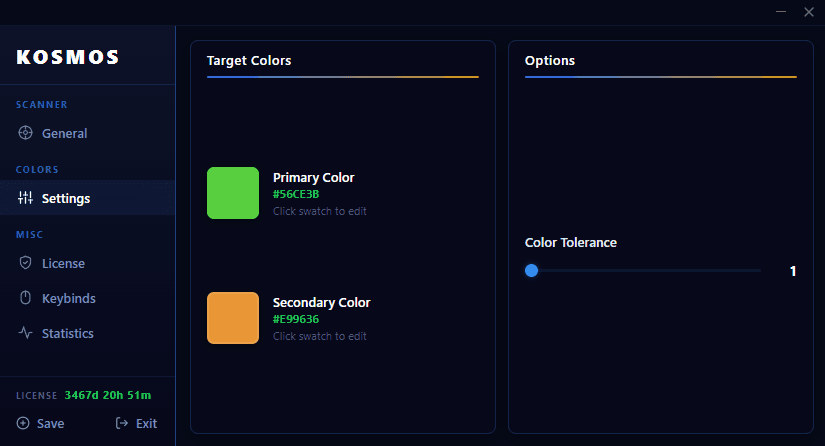Click the Statistics pulse icon
The height and width of the screenshot is (446, 825).
coord(26,333)
